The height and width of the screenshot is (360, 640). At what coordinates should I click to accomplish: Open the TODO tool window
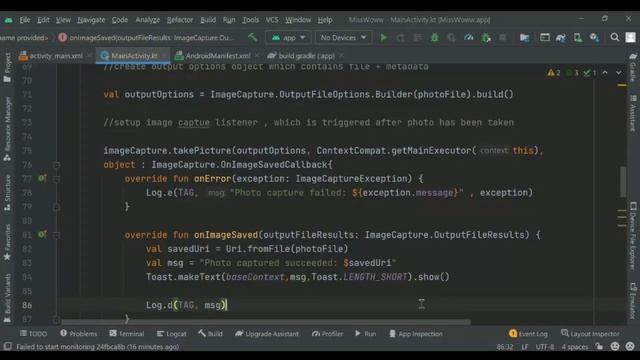click(x=33, y=333)
